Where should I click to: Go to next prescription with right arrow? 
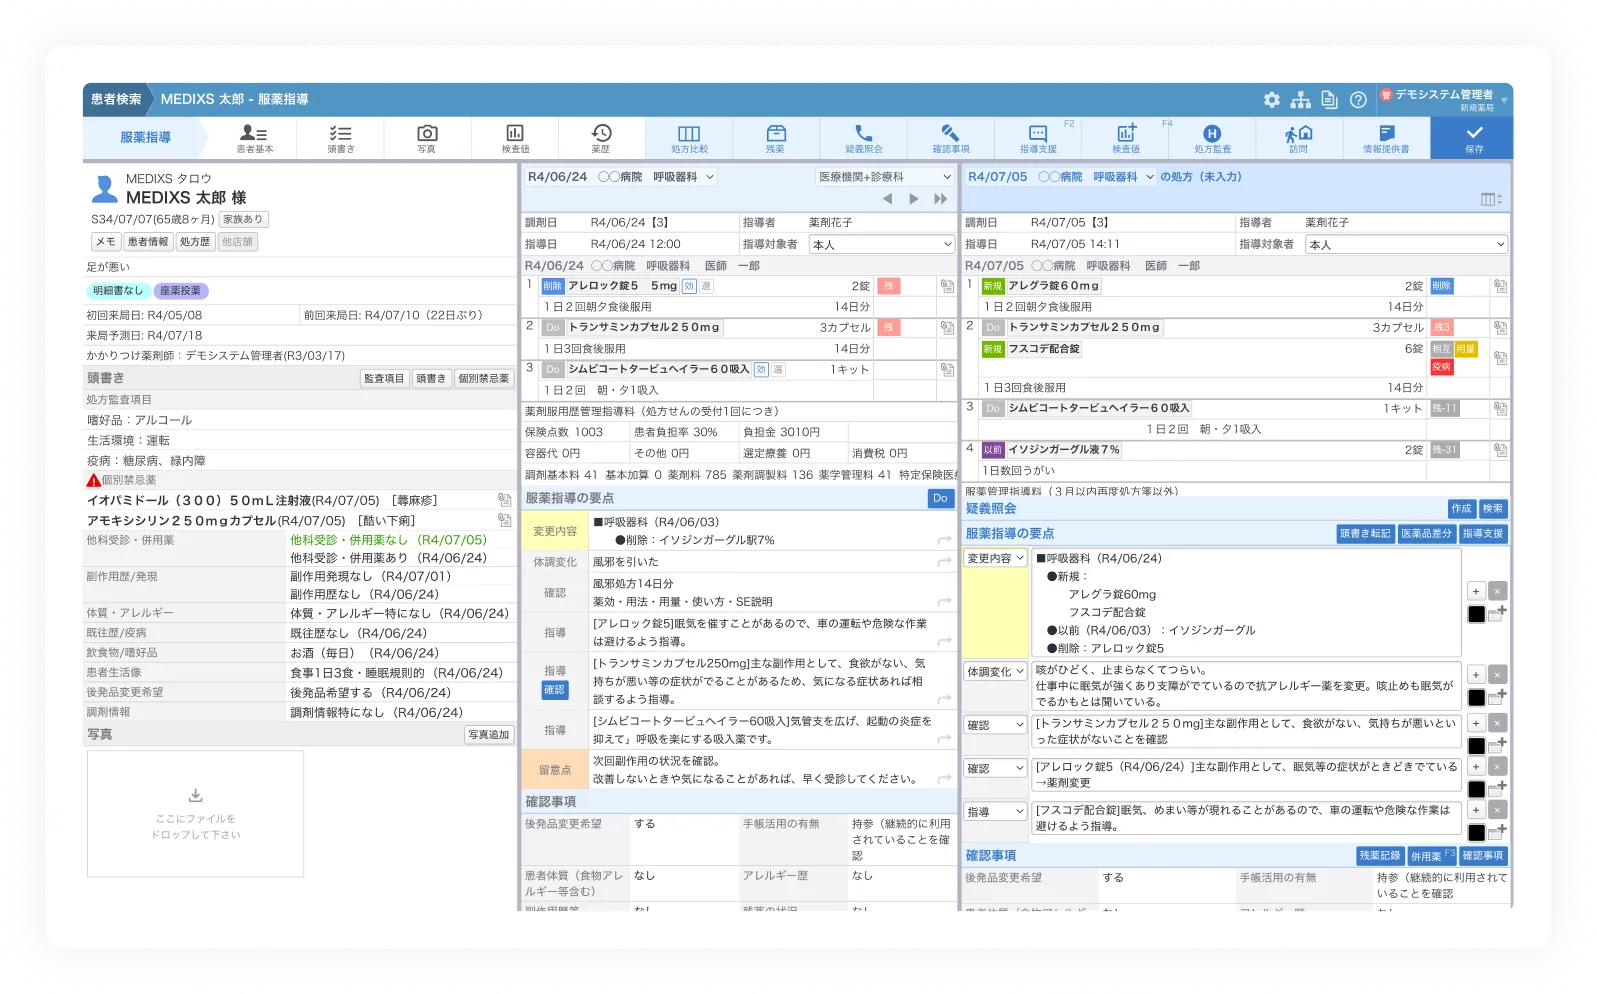913,199
